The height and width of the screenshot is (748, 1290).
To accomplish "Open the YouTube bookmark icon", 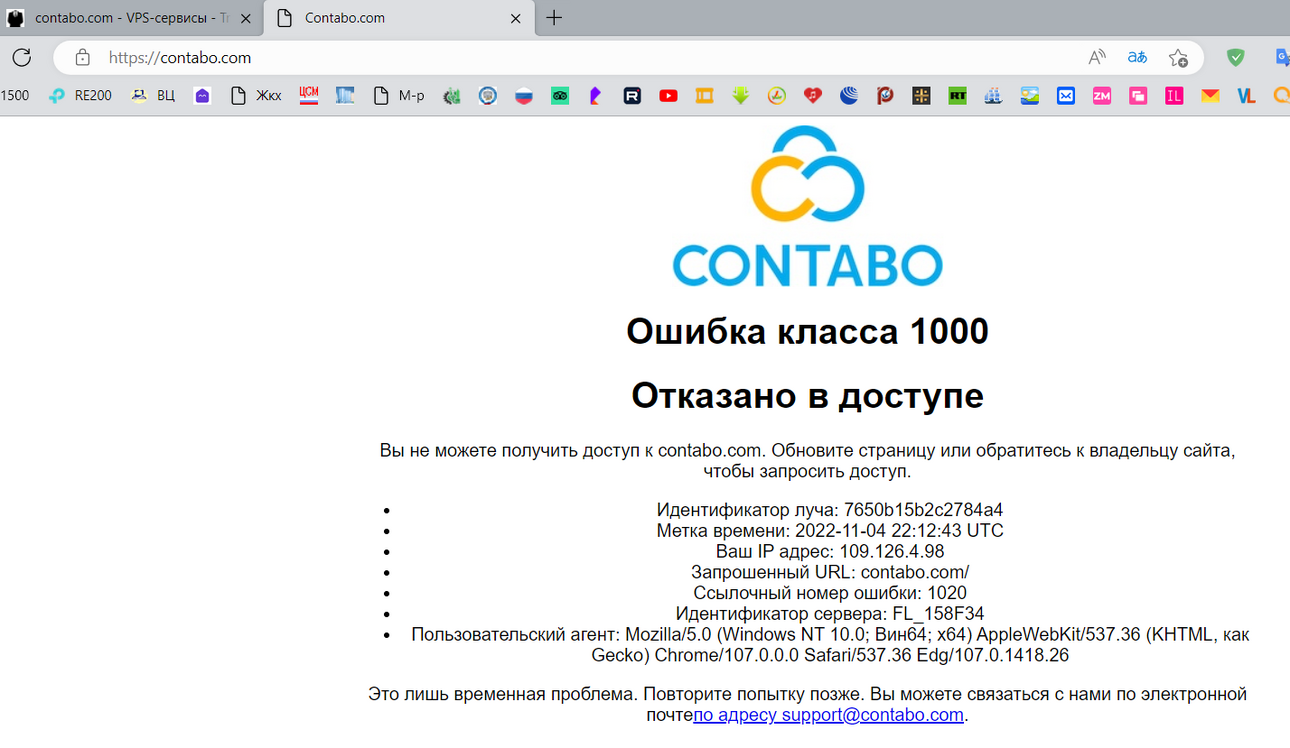I will pyautogui.click(x=668, y=96).
